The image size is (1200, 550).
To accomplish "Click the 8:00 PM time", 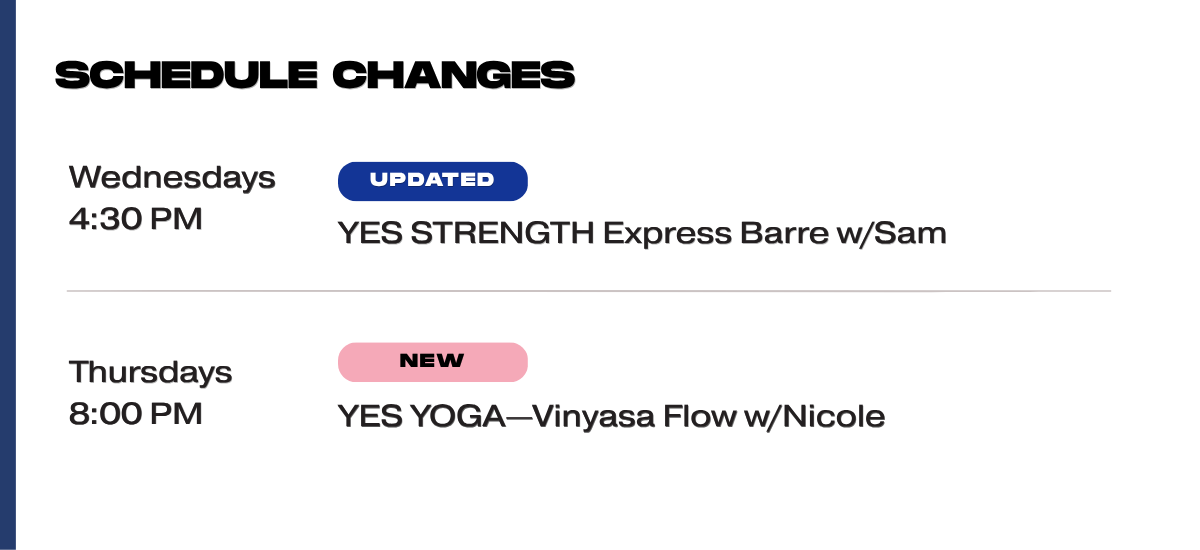I will (x=135, y=414).
